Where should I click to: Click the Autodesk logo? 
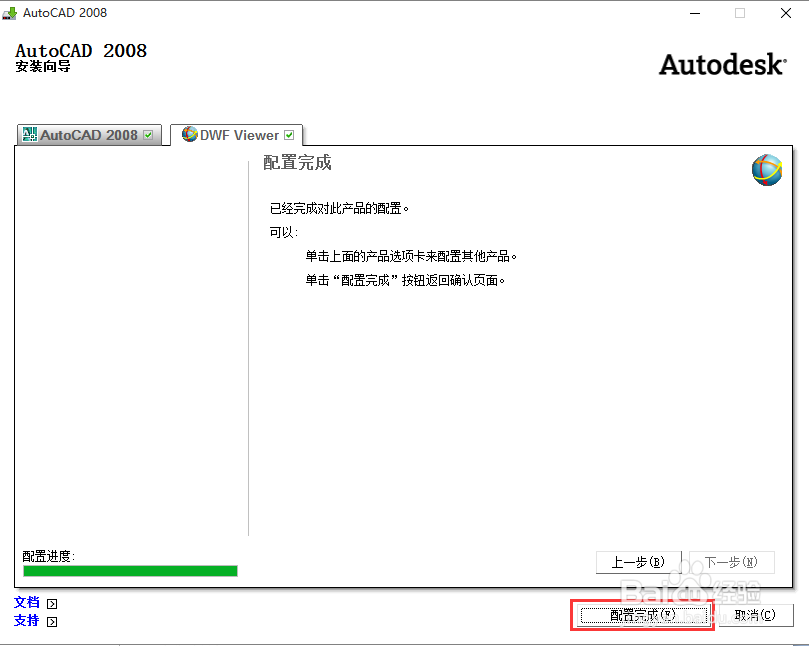coord(722,64)
